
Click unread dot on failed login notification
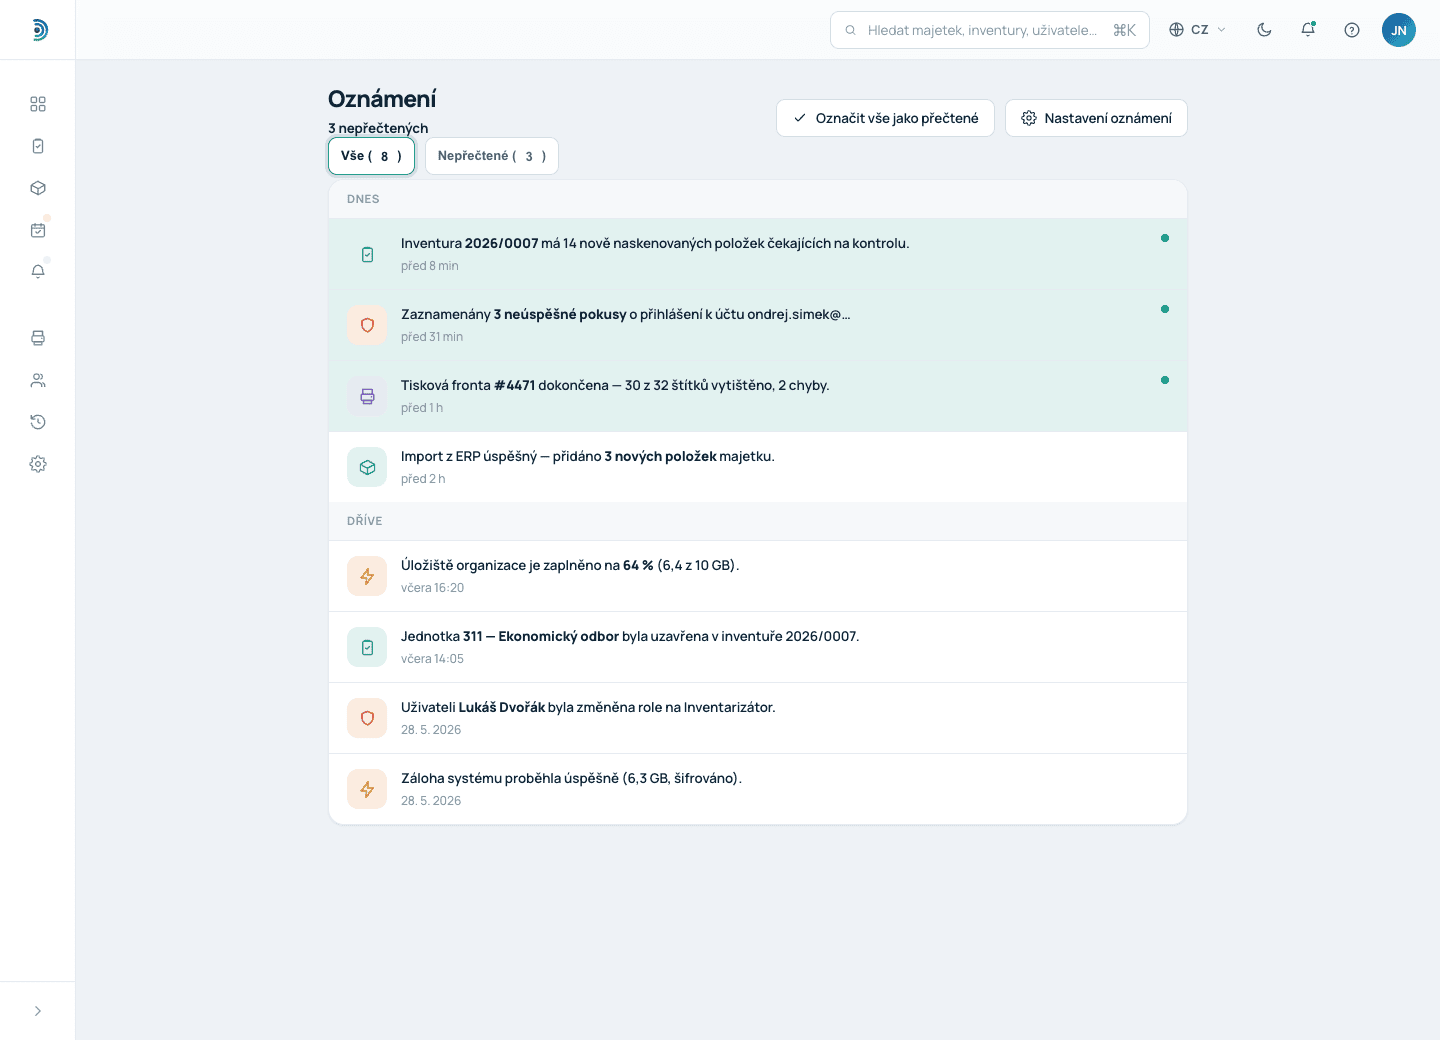pyautogui.click(x=1165, y=309)
